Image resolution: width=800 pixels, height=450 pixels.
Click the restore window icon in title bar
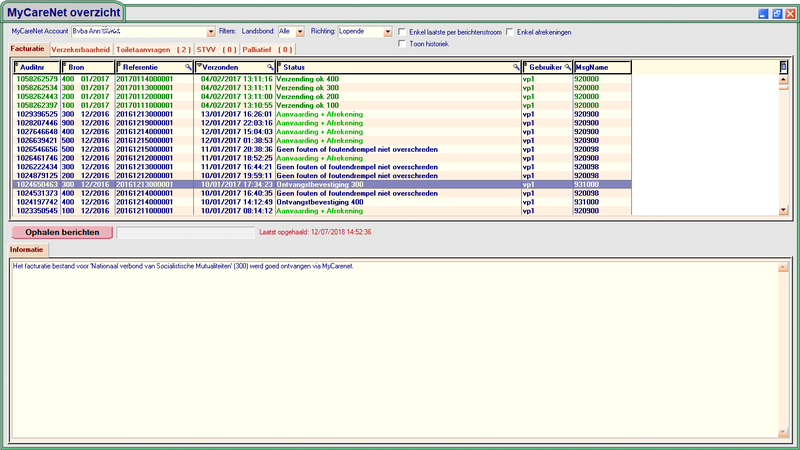776,14
